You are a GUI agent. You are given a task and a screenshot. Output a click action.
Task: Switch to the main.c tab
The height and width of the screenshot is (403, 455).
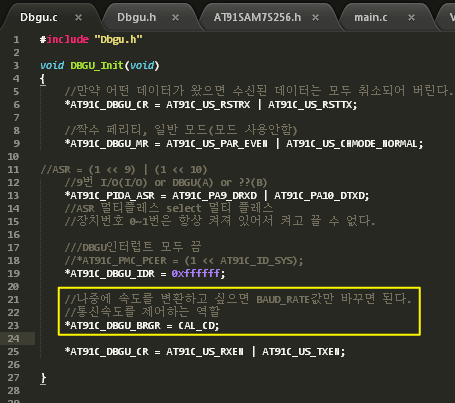click(371, 17)
